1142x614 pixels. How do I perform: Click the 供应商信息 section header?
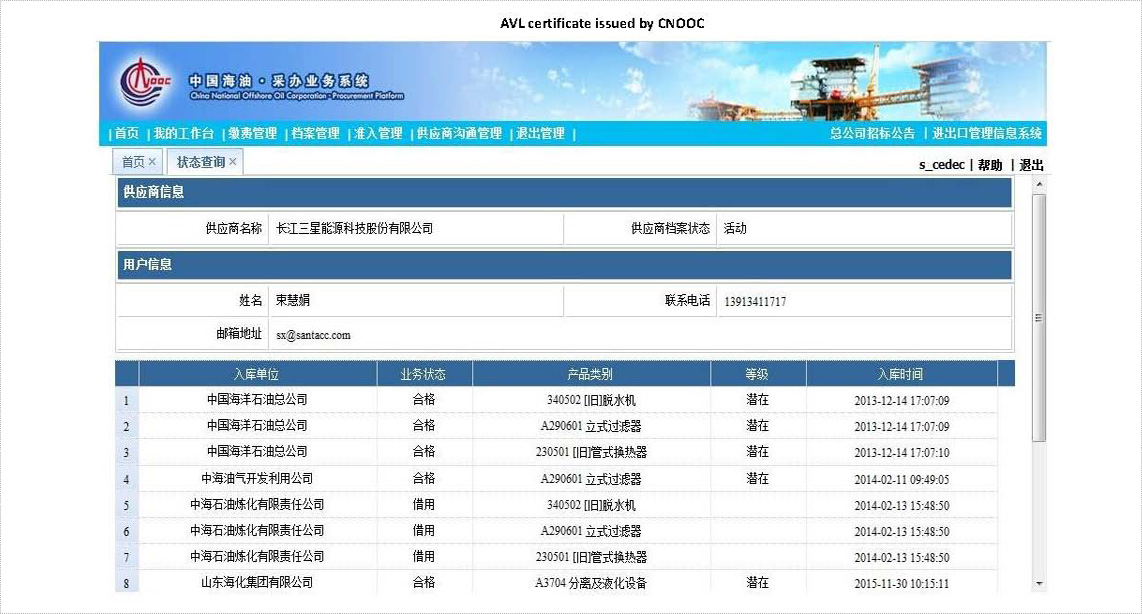click(x=564, y=192)
